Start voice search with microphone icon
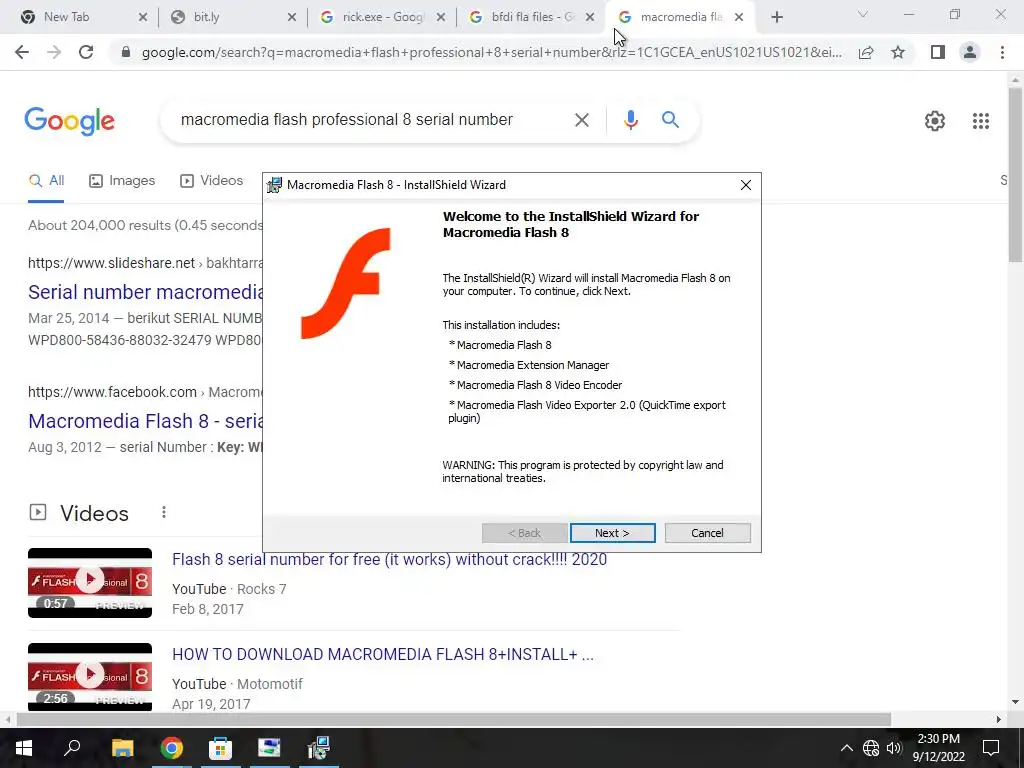The height and width of the screenshot is (768, 1024). [x=630, y=120]
